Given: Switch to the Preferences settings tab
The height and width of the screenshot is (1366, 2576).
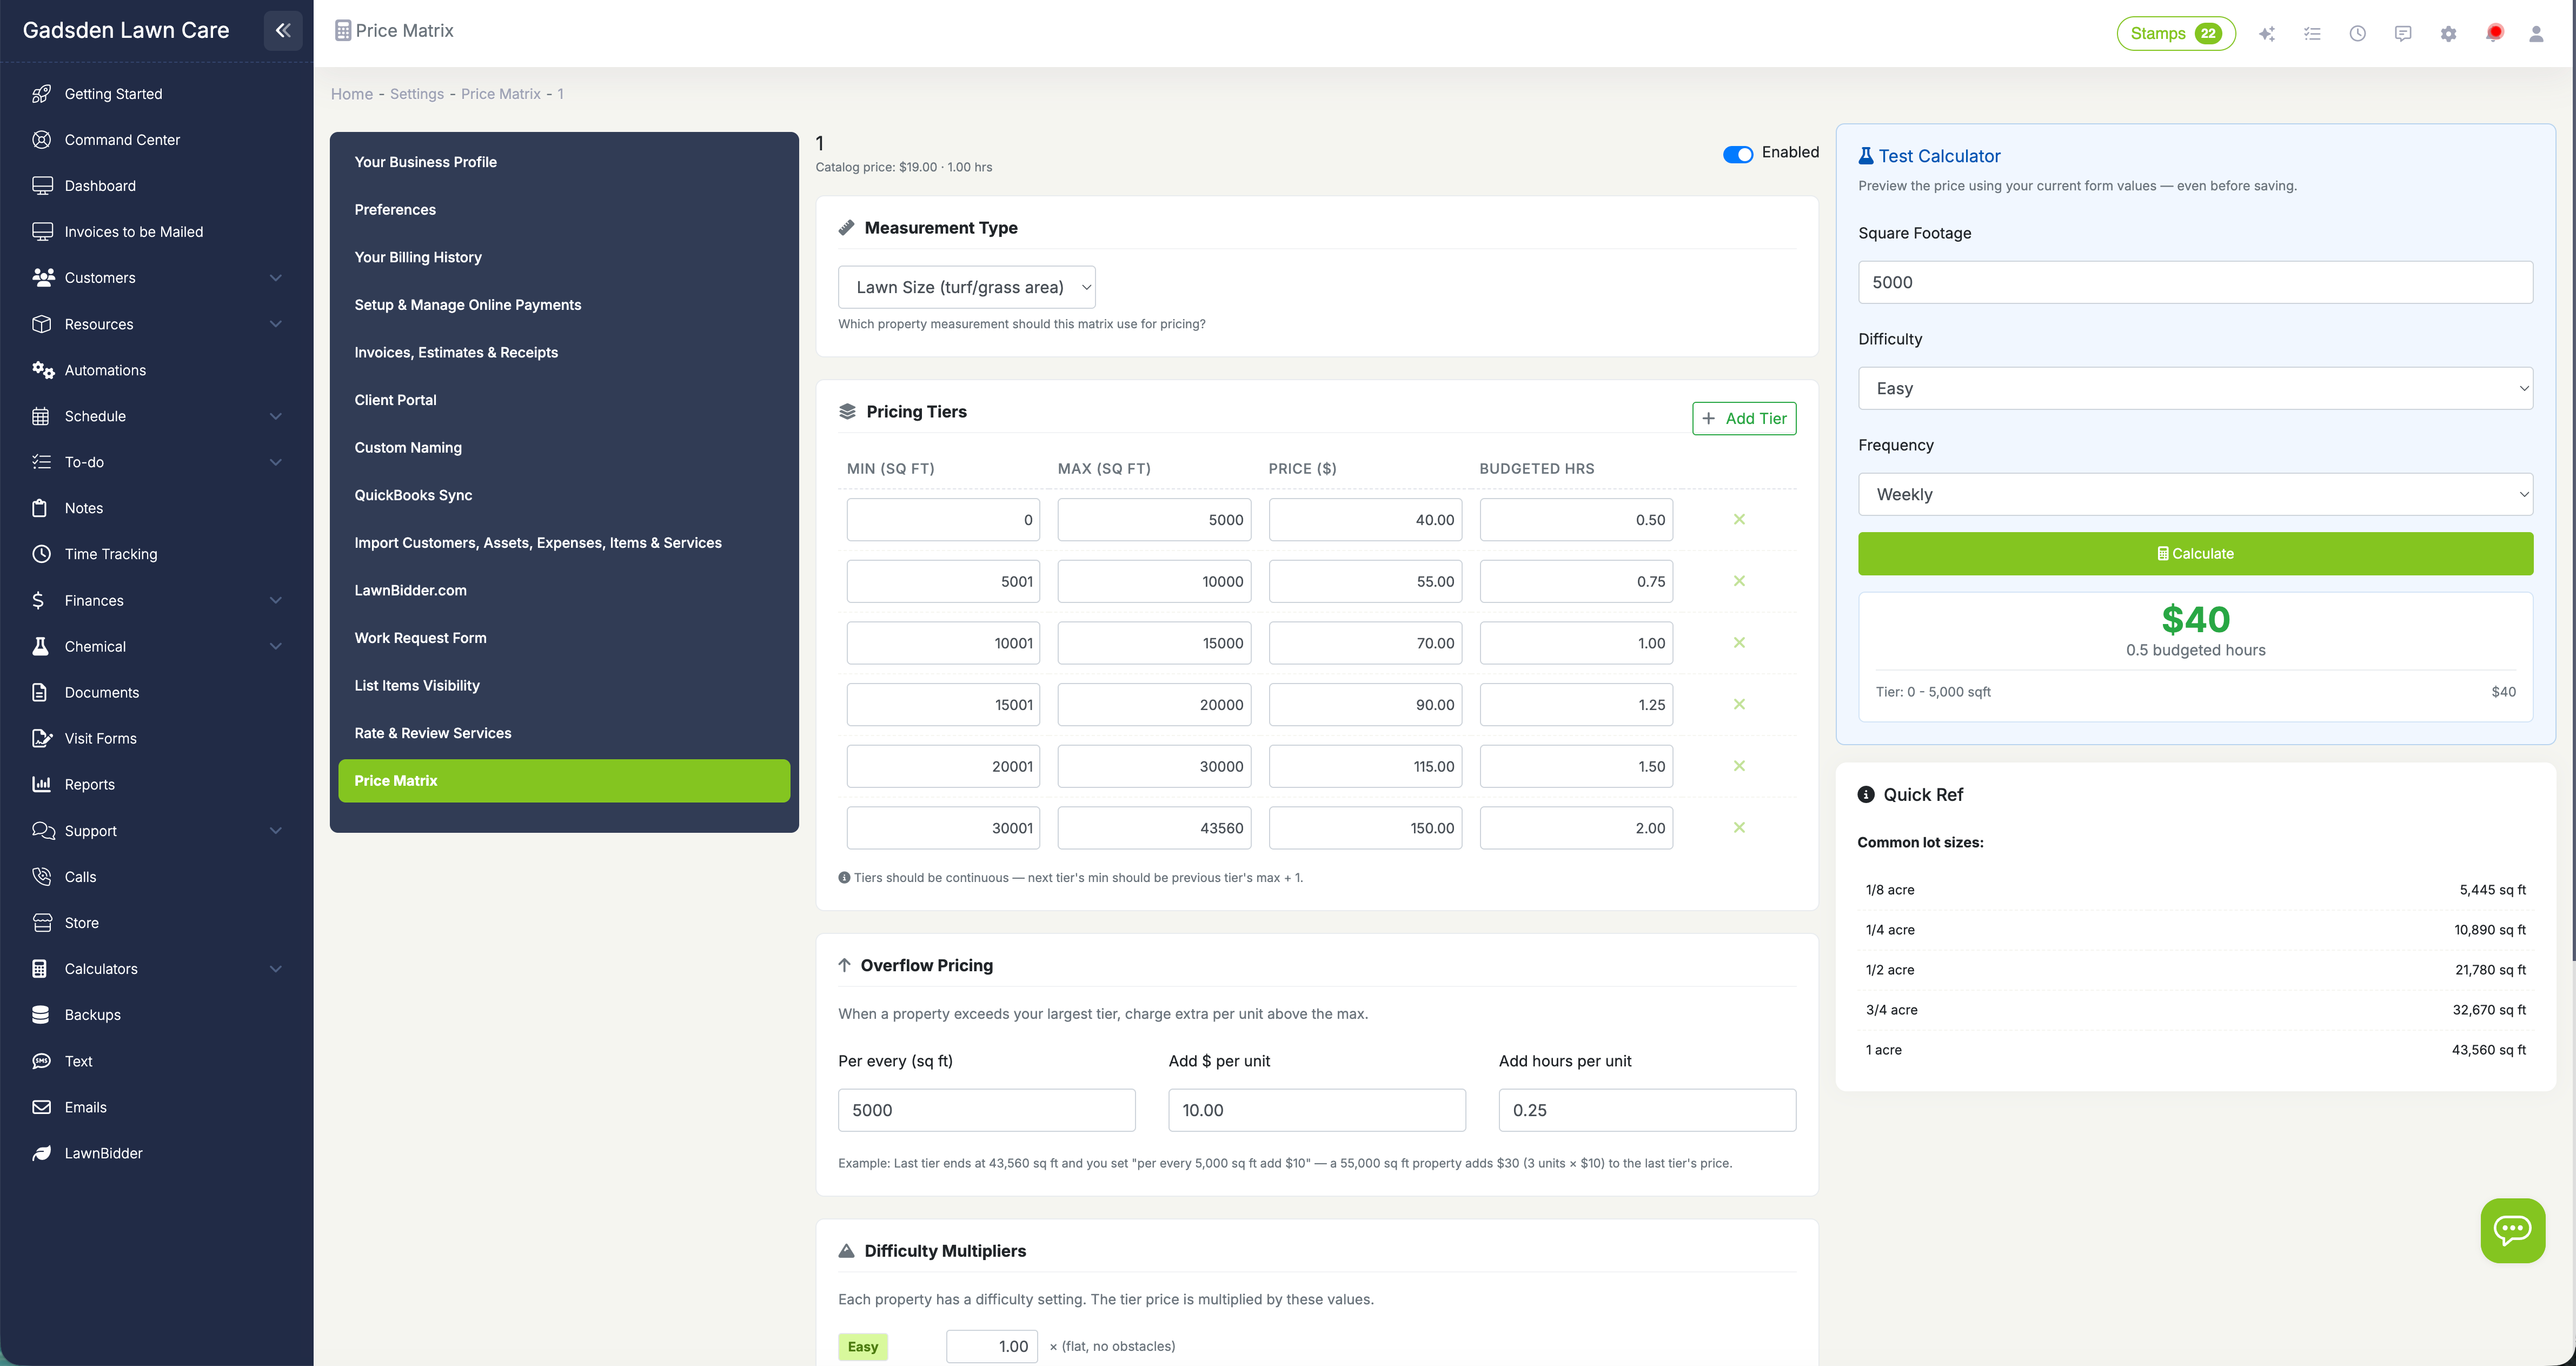Looking at the screenshot, I should point(395,209).
